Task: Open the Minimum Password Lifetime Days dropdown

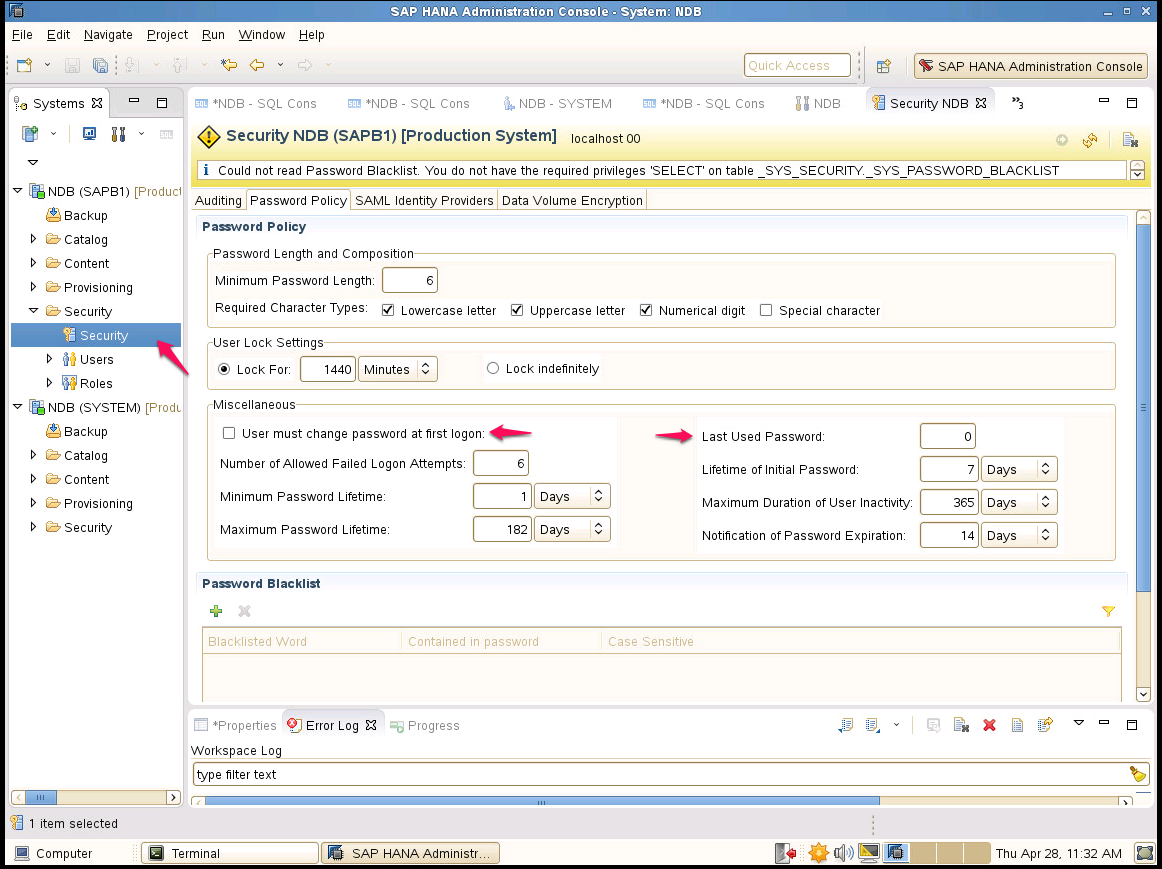Action: [571, 496]
